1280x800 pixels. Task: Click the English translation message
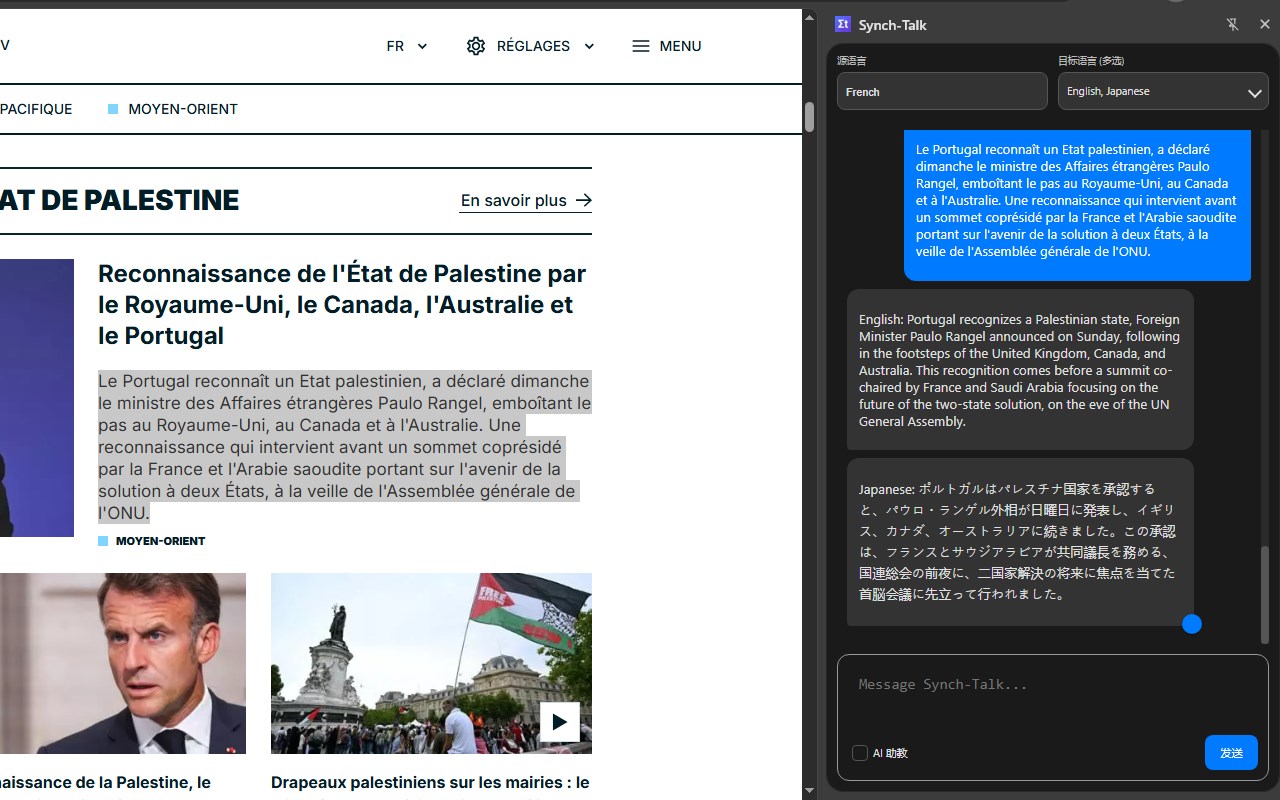pos(1020,370)
